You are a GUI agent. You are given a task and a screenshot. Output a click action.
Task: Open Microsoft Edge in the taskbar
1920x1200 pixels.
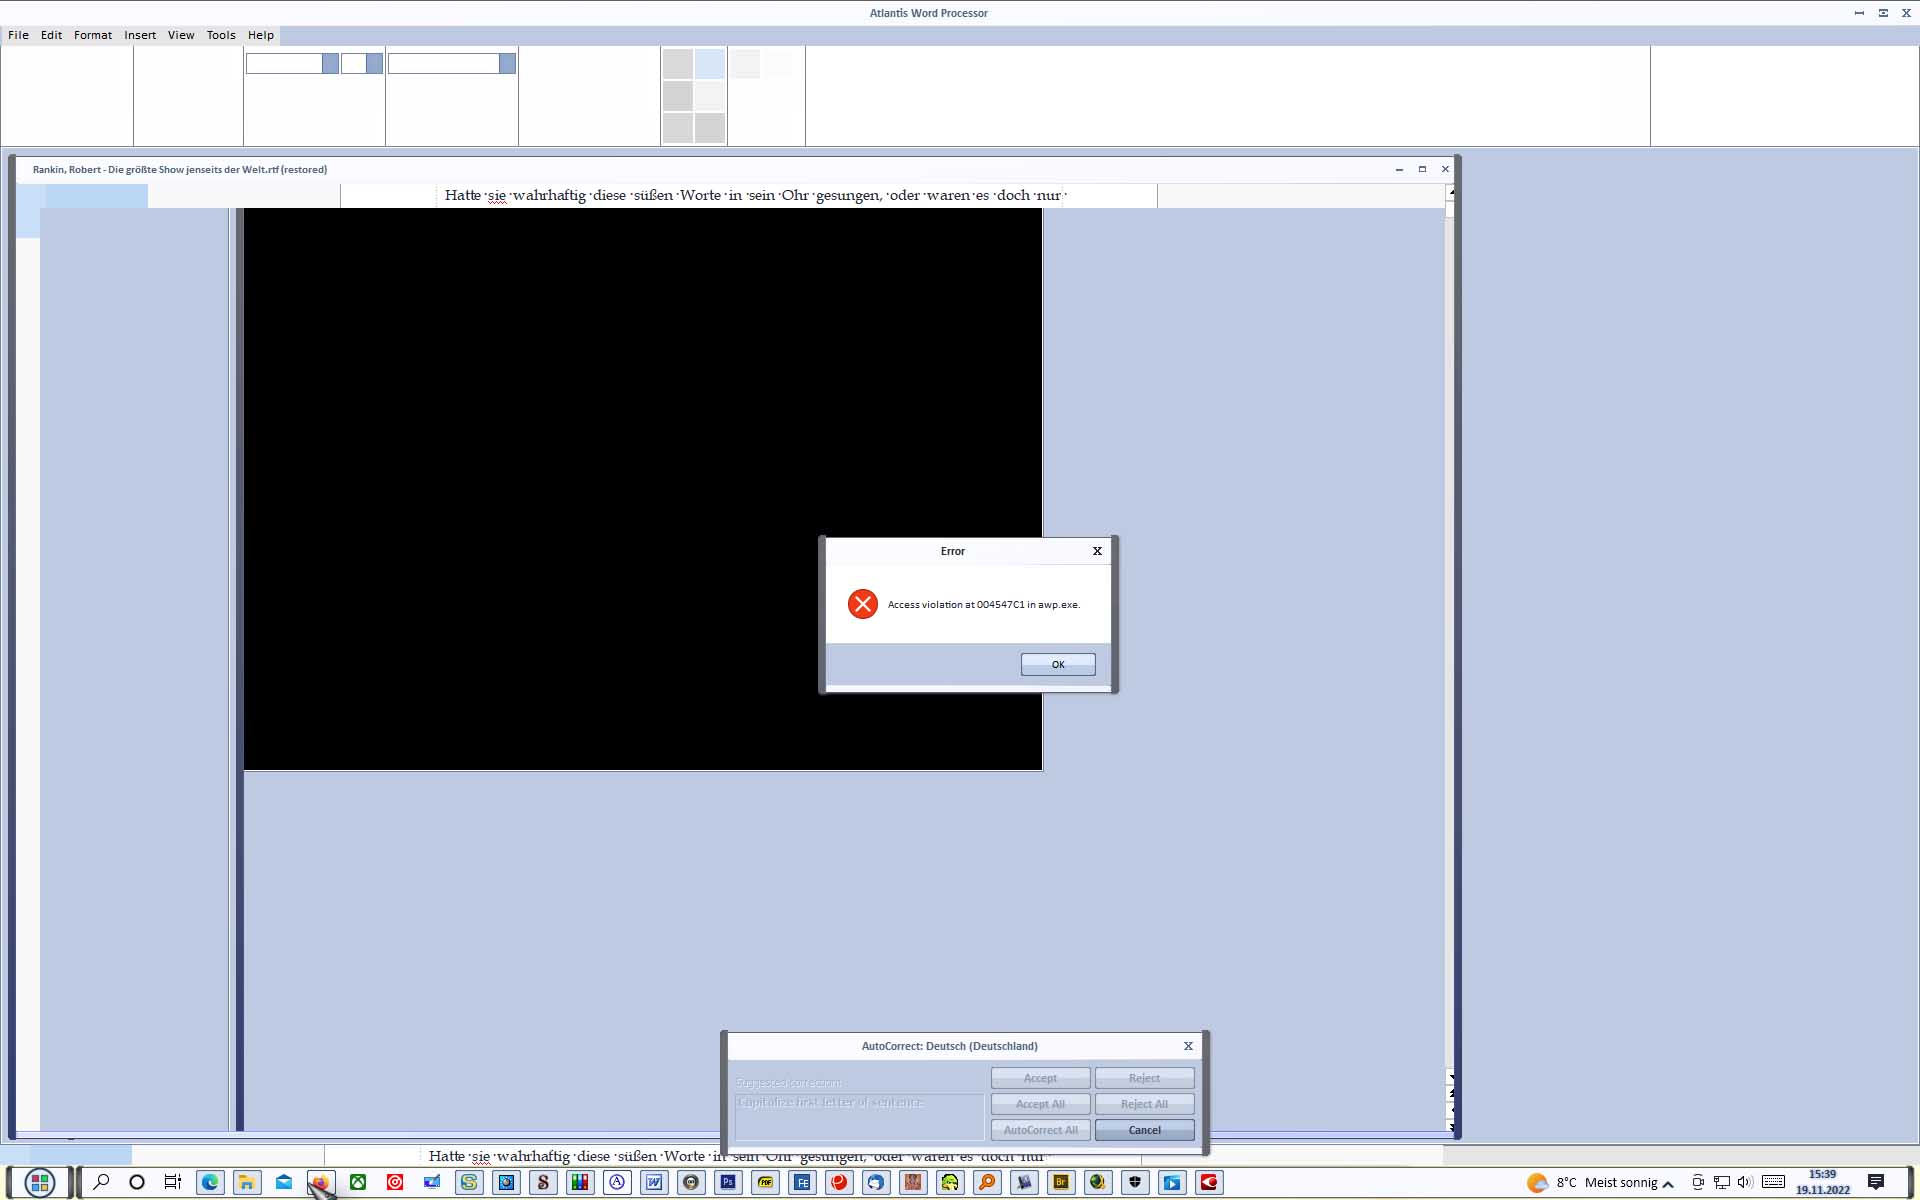coord(210,1182)
